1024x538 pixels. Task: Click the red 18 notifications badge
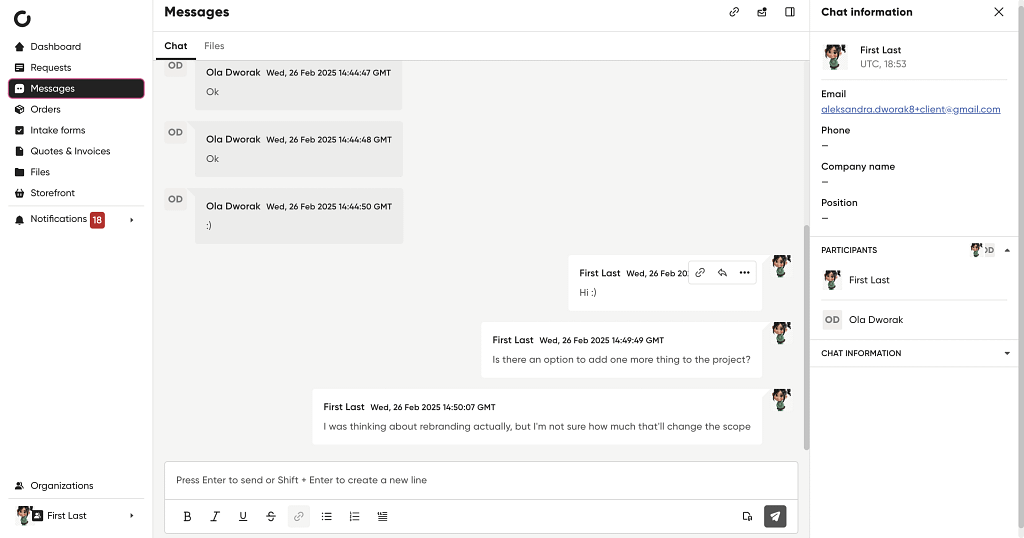point(97,220)
